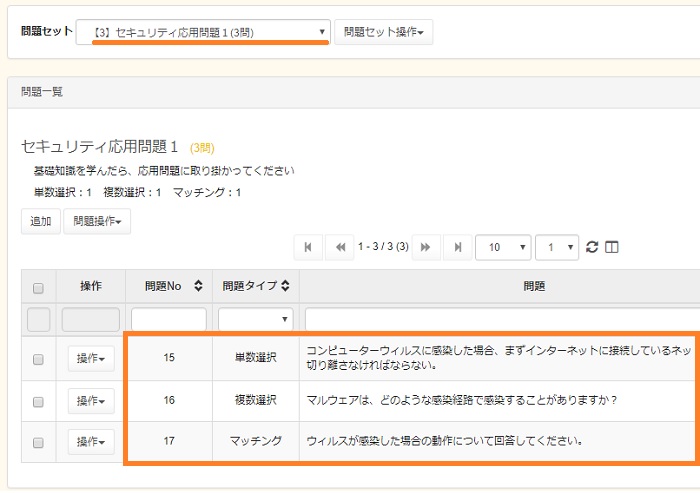Click the 問題No filter input field
The height and width of the screenshot is (493, 700).
click(x=168, y=320)
